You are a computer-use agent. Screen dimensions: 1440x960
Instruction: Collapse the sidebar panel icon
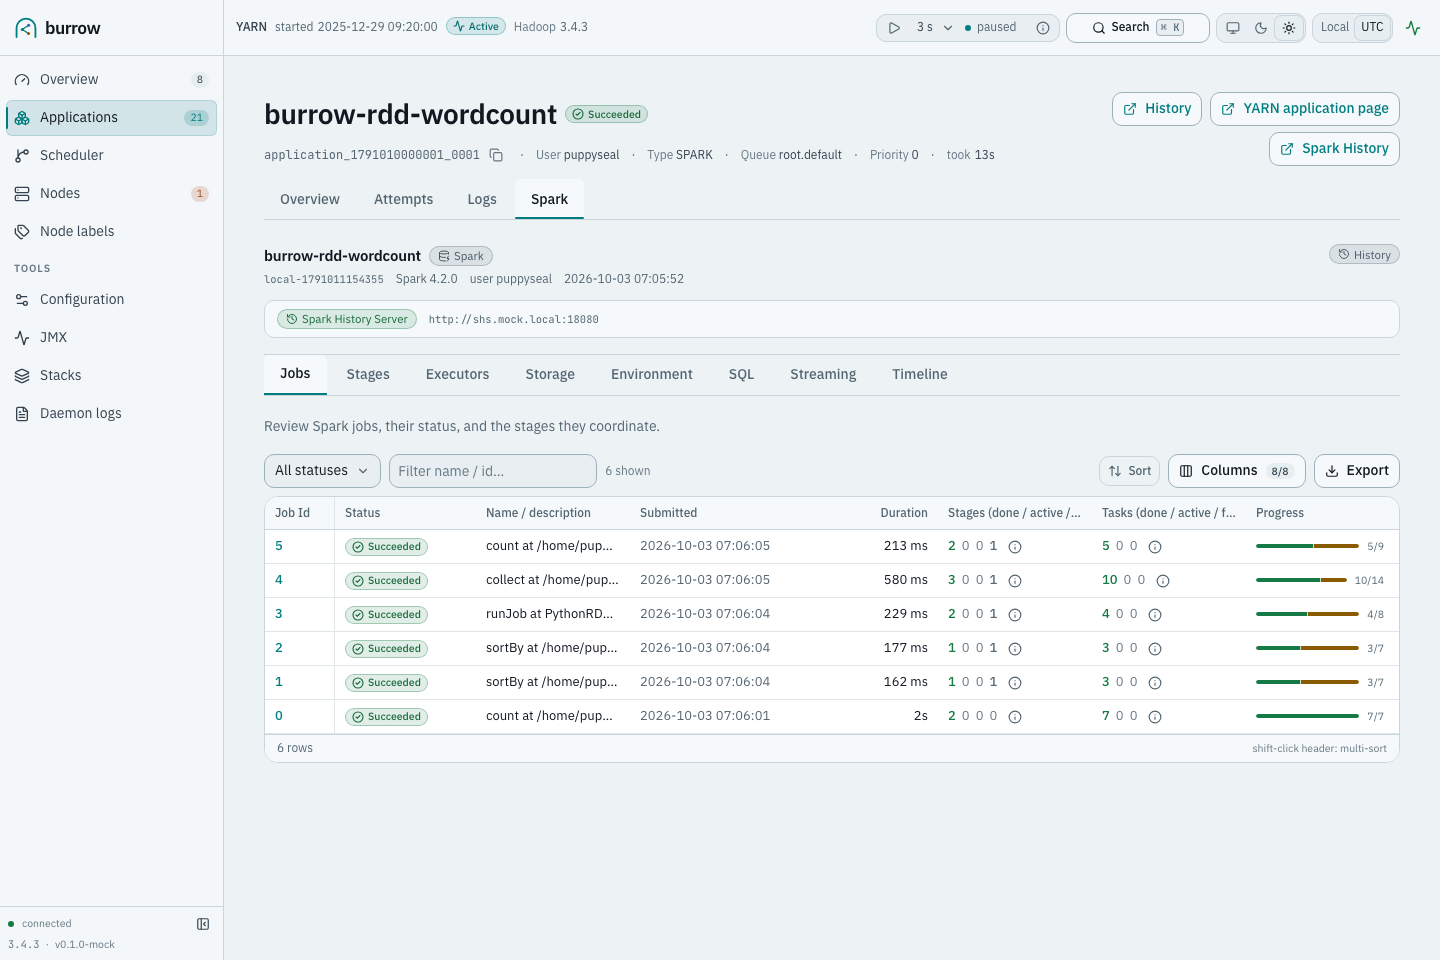[x=203, y=924]
